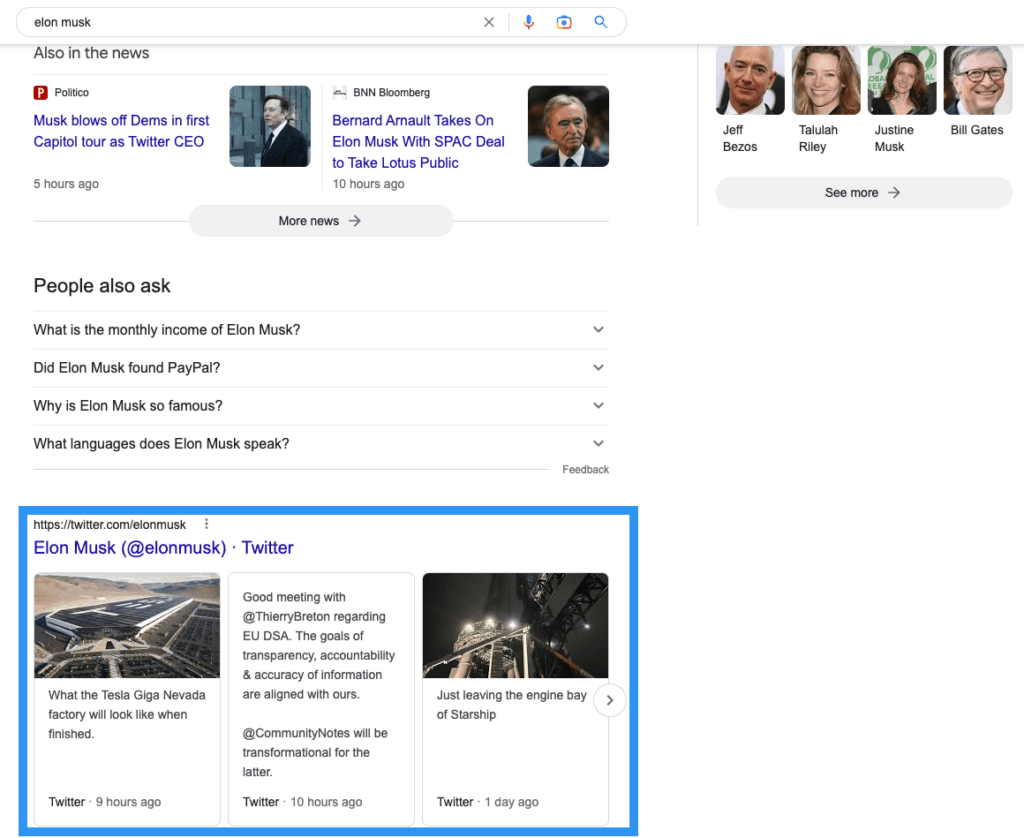Click the "Jeff Bezos" name label
1024x838 pixels.
tap(740, 138)
